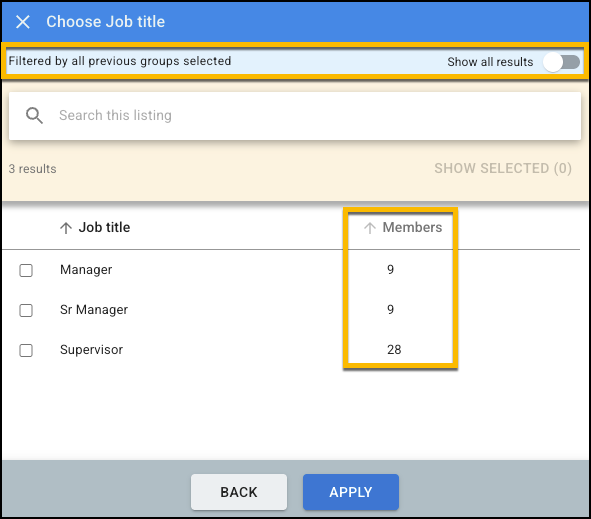The height and width of the screenshot is (519, 591).
Task: Select the Supervisor row label
Action: [91, 350]
